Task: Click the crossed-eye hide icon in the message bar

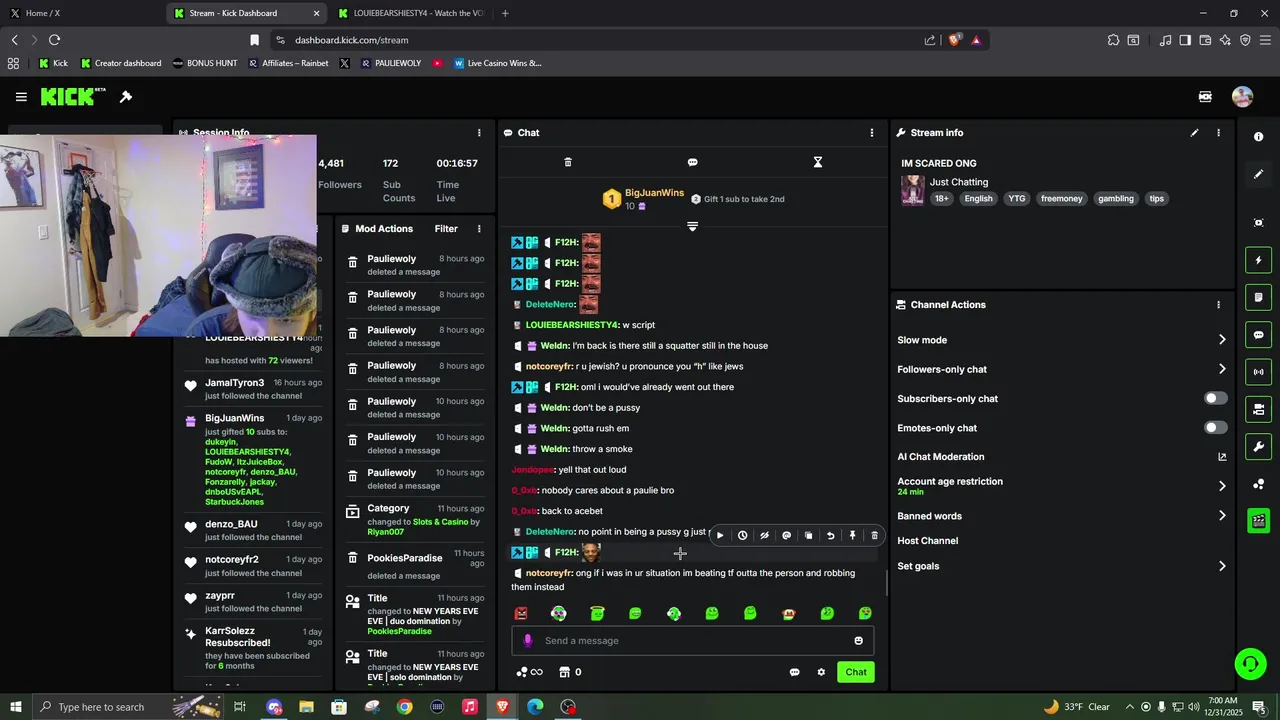Action: coord(764,536)
